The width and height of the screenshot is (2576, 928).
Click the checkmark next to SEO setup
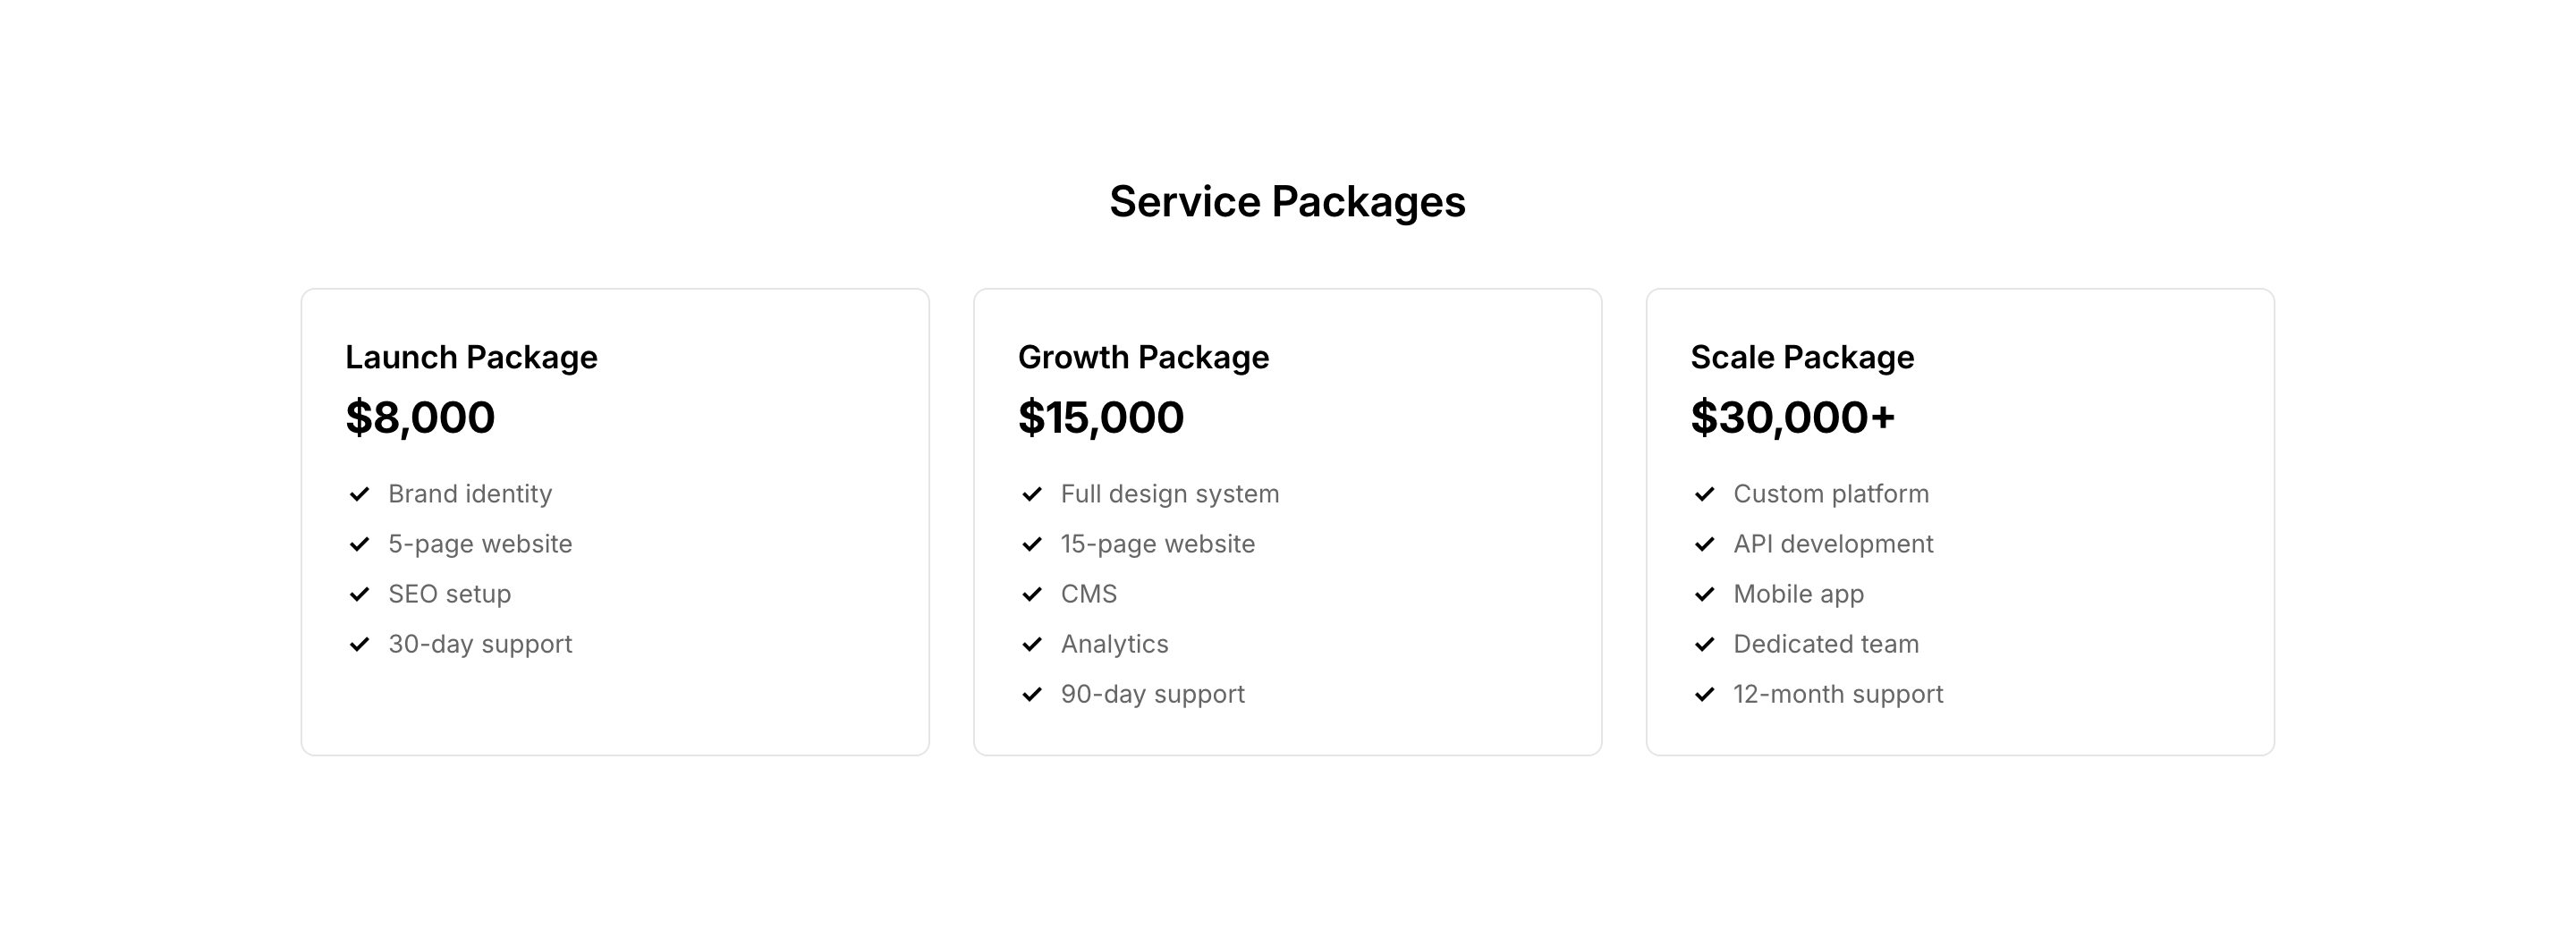(359, 594)
